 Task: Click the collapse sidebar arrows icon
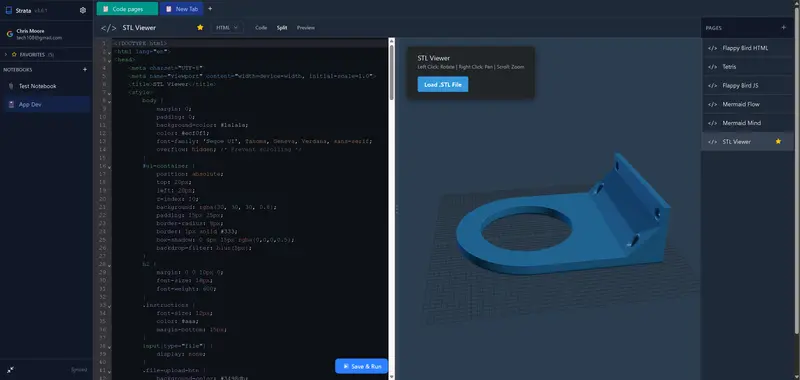[x=10, y=370]
